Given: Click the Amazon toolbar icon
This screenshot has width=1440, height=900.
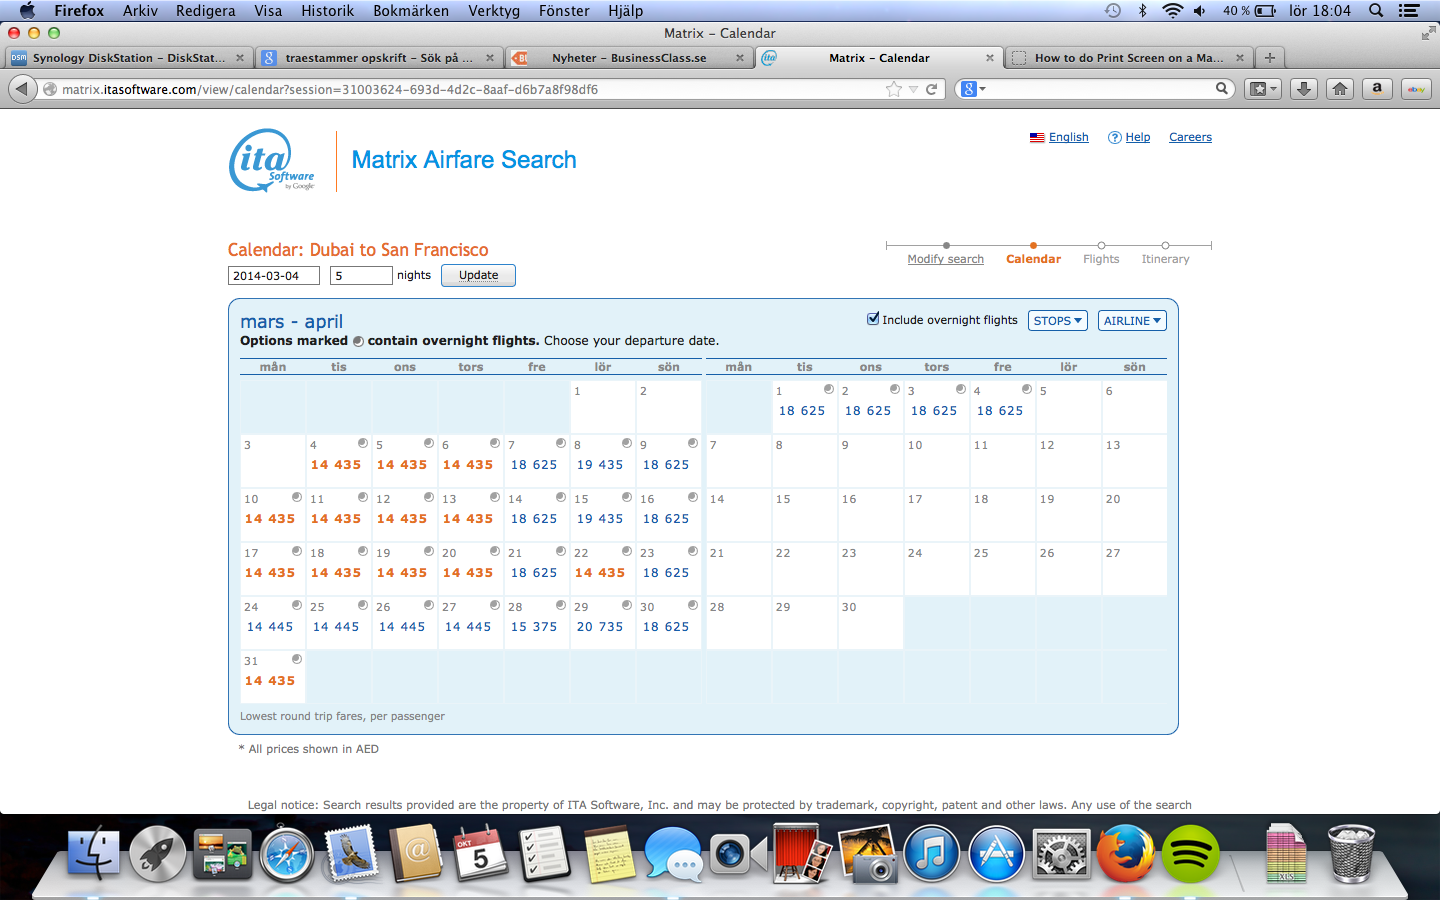Looking at the screenshot, I should coord(1377,89).
